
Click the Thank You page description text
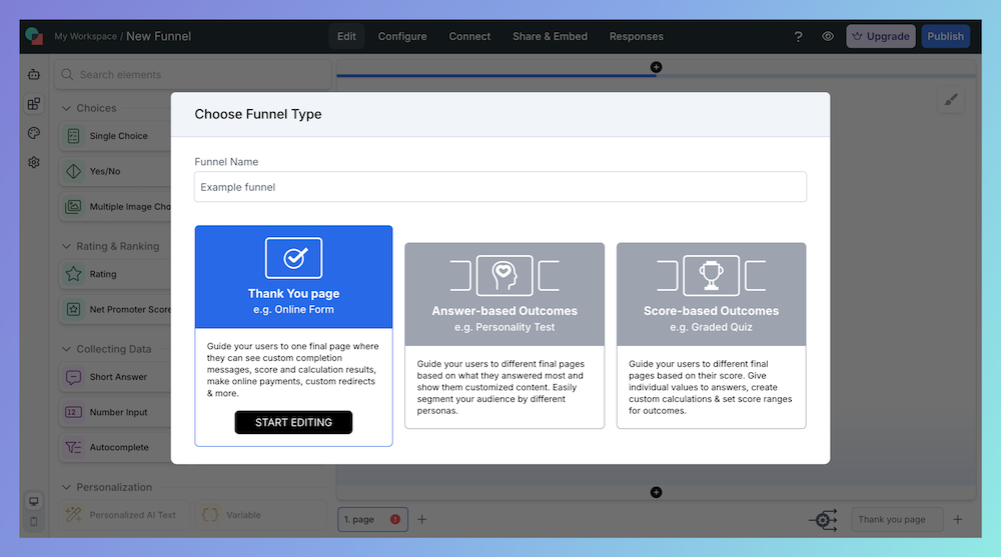click(293, 369)
